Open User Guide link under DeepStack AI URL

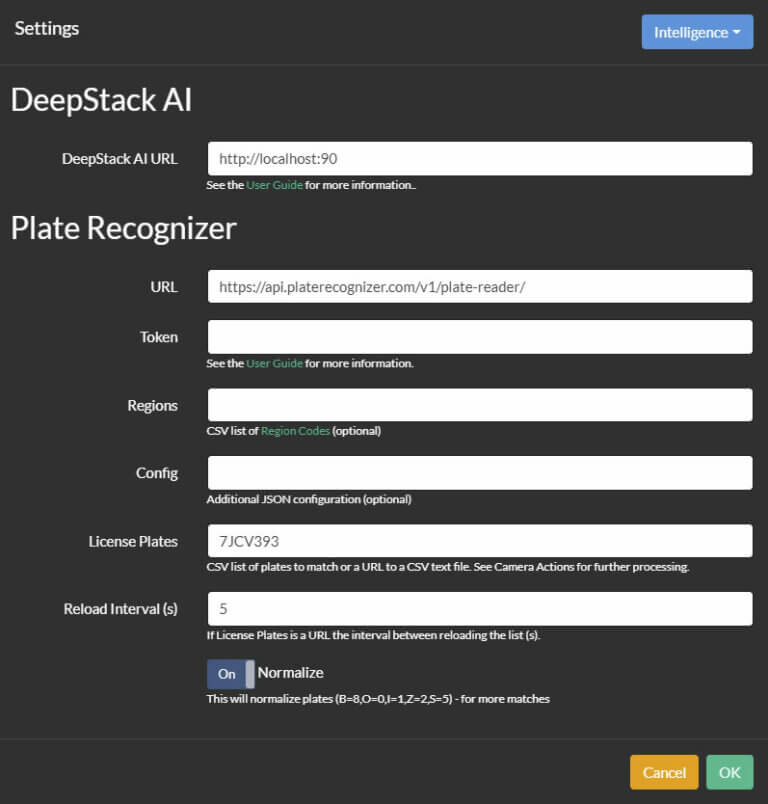[274, 185]
